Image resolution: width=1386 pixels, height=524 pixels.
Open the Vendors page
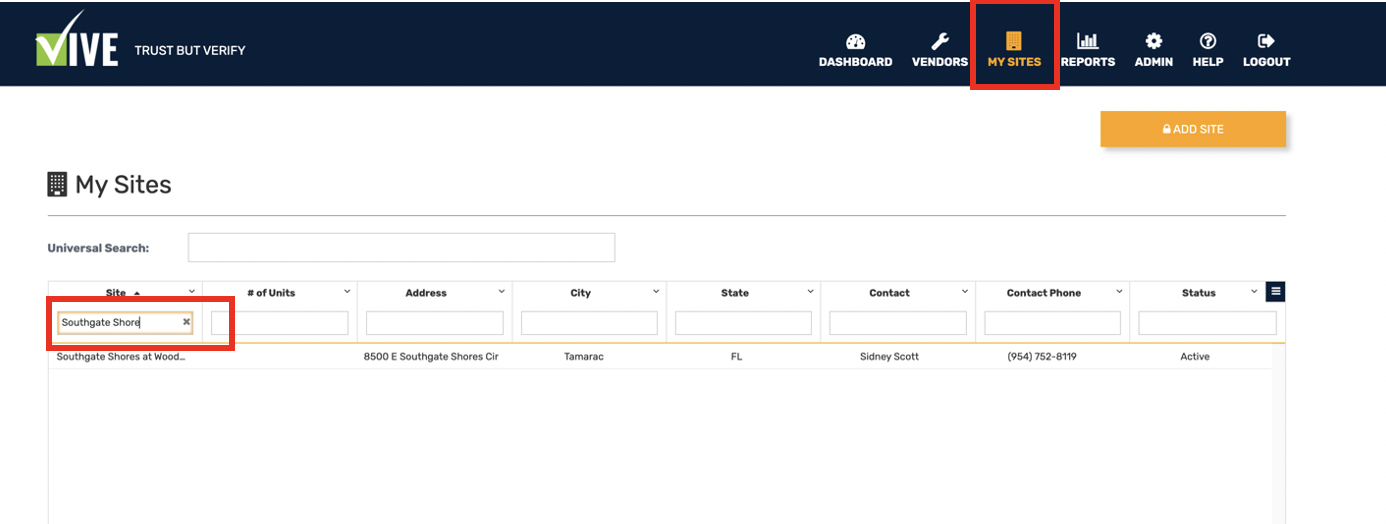tap(939, 51)
